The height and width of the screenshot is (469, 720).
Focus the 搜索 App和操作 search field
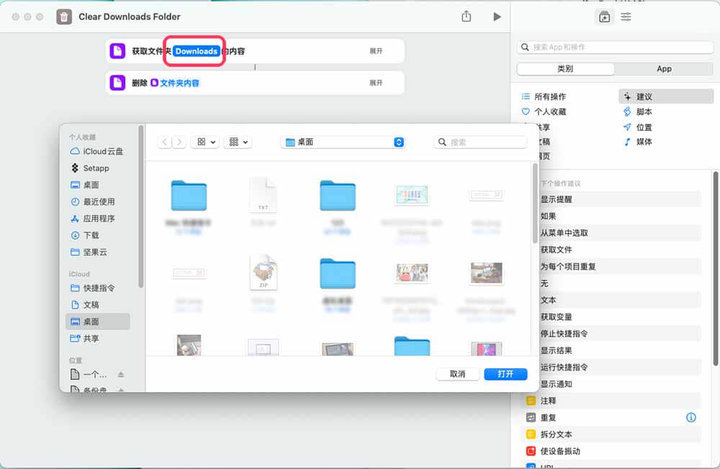pyautogui.click(x=615, y=47)
